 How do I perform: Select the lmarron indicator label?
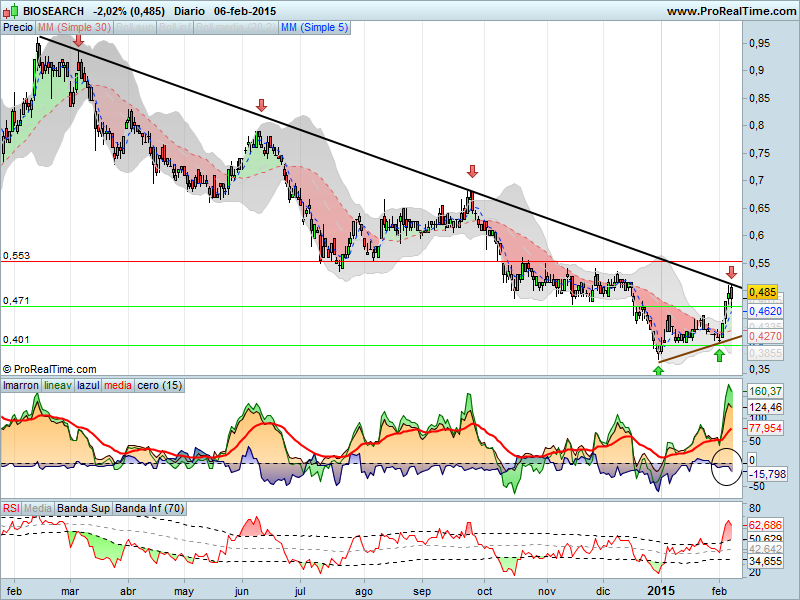[21, 386]
